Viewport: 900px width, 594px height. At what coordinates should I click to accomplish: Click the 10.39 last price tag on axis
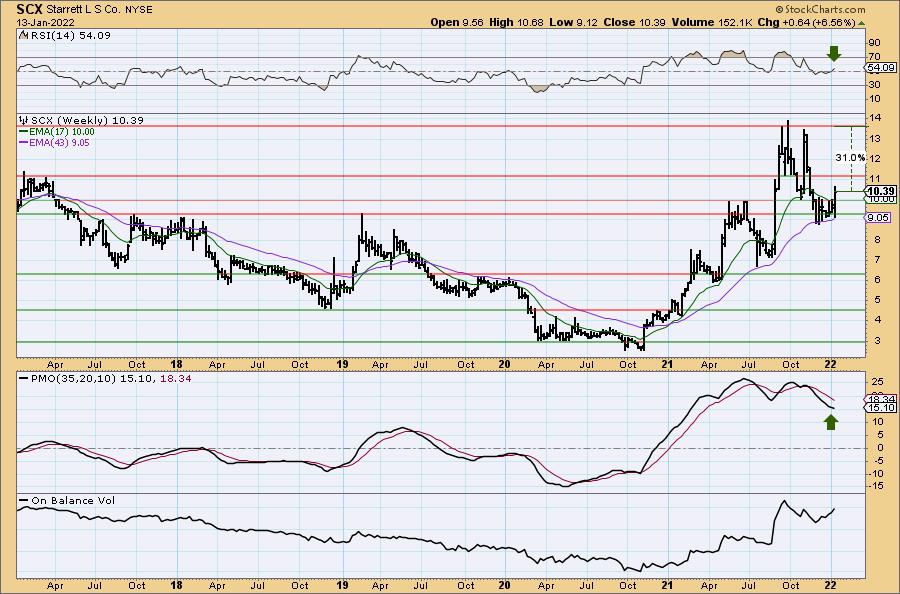(x=880, y=191)
